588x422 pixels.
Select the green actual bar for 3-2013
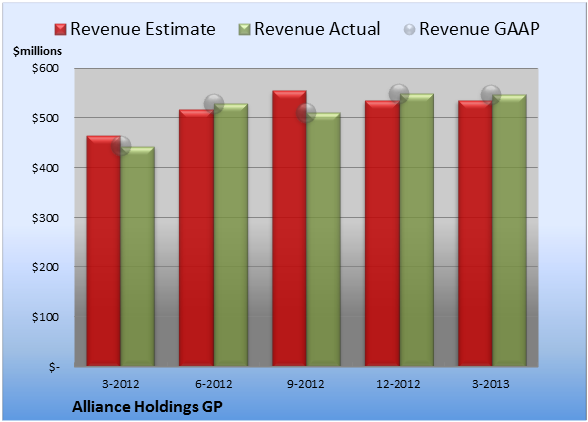509,230
